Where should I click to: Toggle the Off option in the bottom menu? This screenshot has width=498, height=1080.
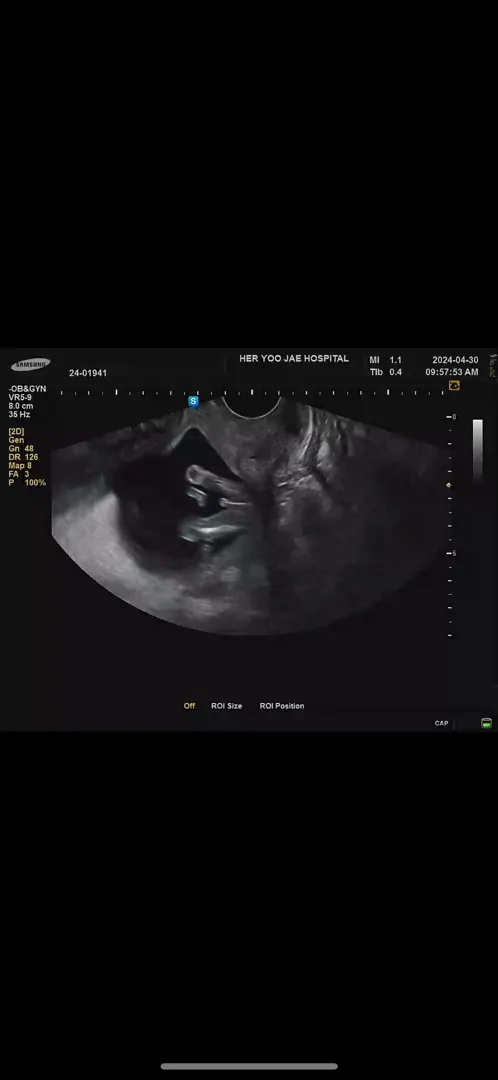tap(189, 706)
